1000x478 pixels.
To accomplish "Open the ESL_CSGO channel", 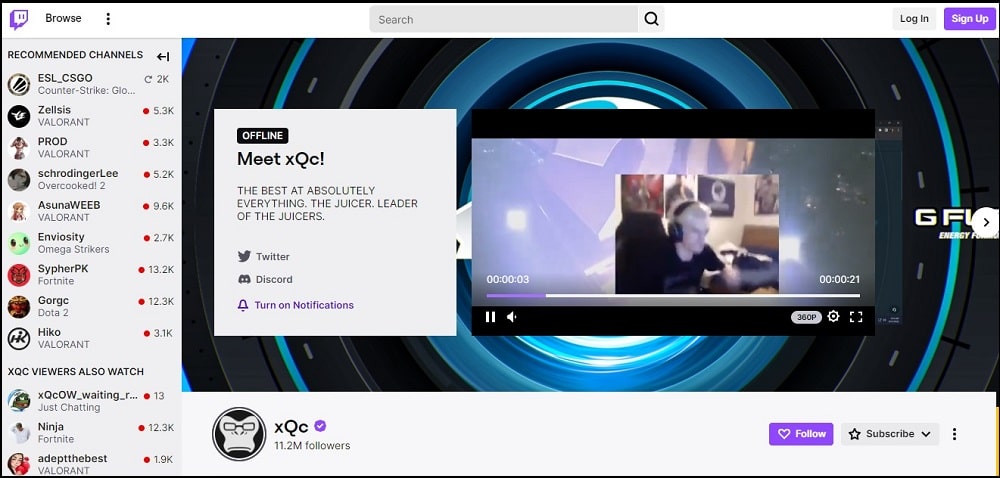I will click(x=91, y=84).
